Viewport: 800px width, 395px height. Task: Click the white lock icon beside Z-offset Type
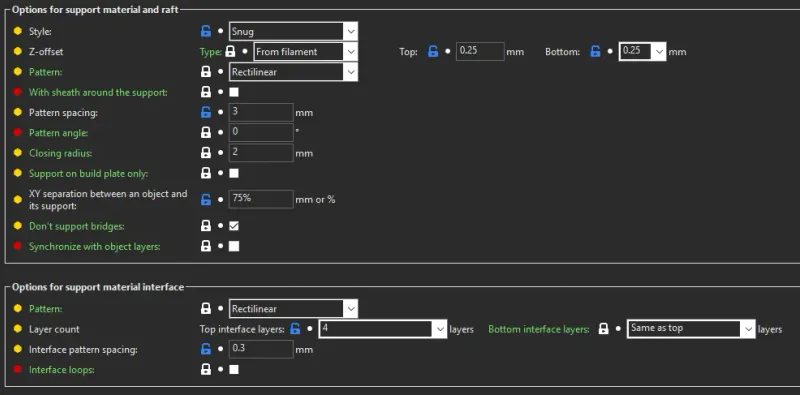click(230, 52)
